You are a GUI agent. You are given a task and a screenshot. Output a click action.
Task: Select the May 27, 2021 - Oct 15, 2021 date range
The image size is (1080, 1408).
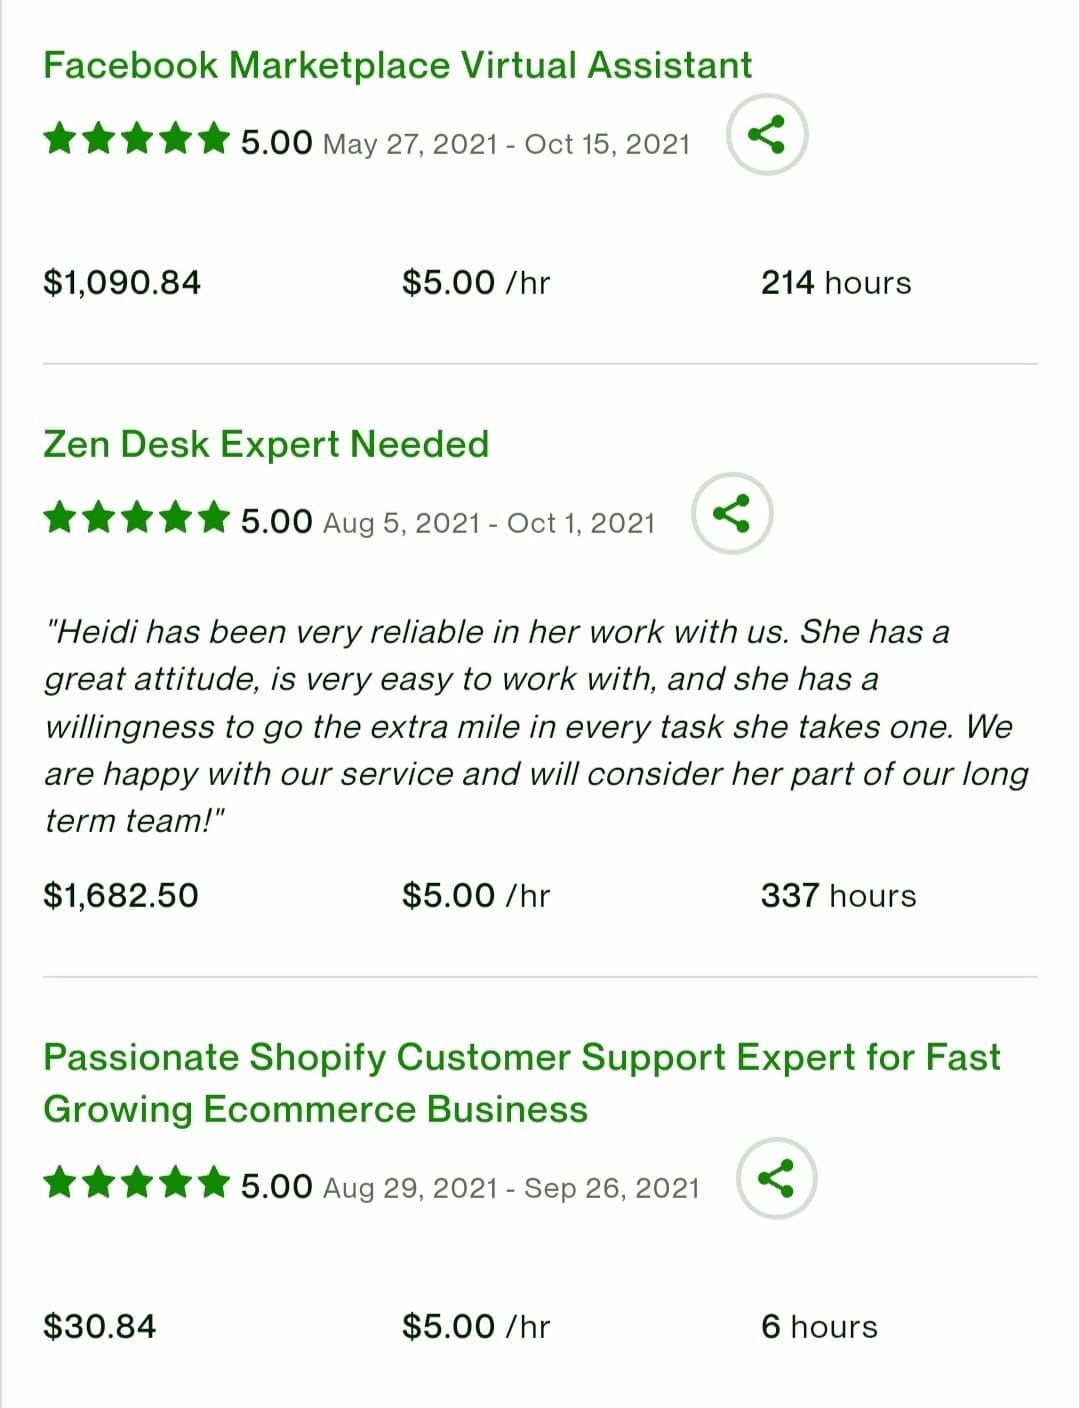[507, 144]
